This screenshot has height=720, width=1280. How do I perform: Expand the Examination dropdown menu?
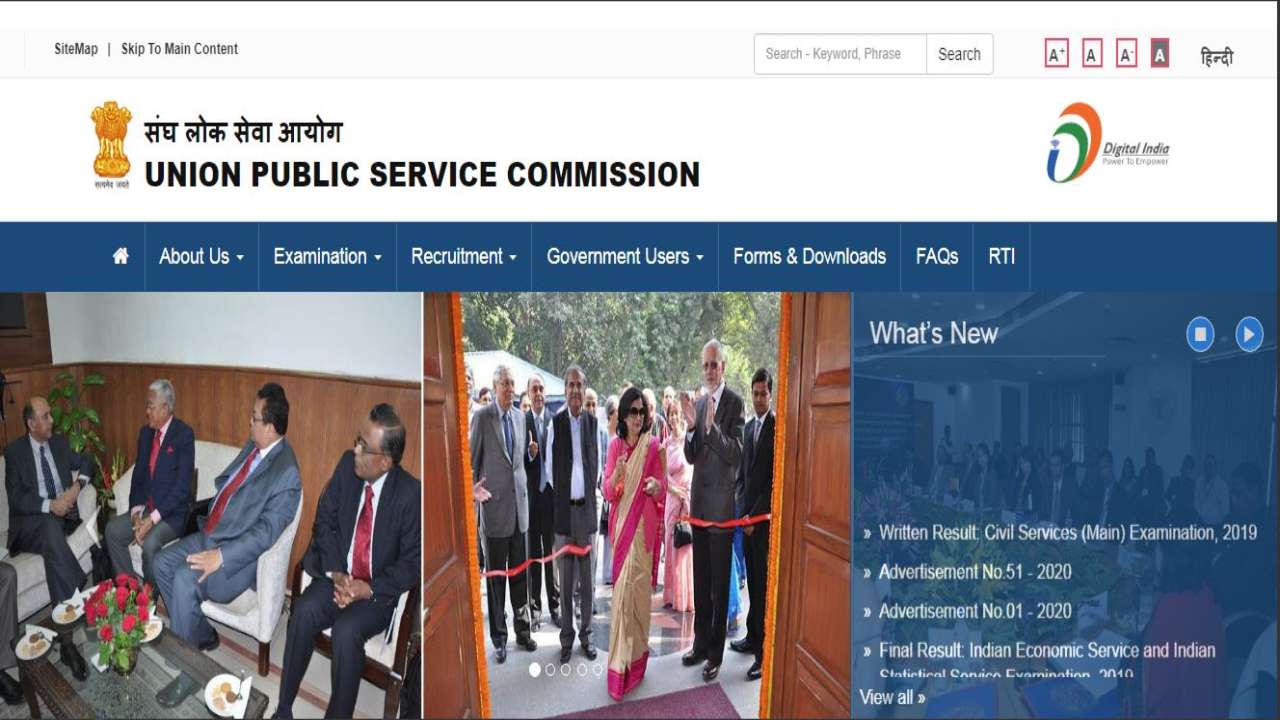point(327,257)
